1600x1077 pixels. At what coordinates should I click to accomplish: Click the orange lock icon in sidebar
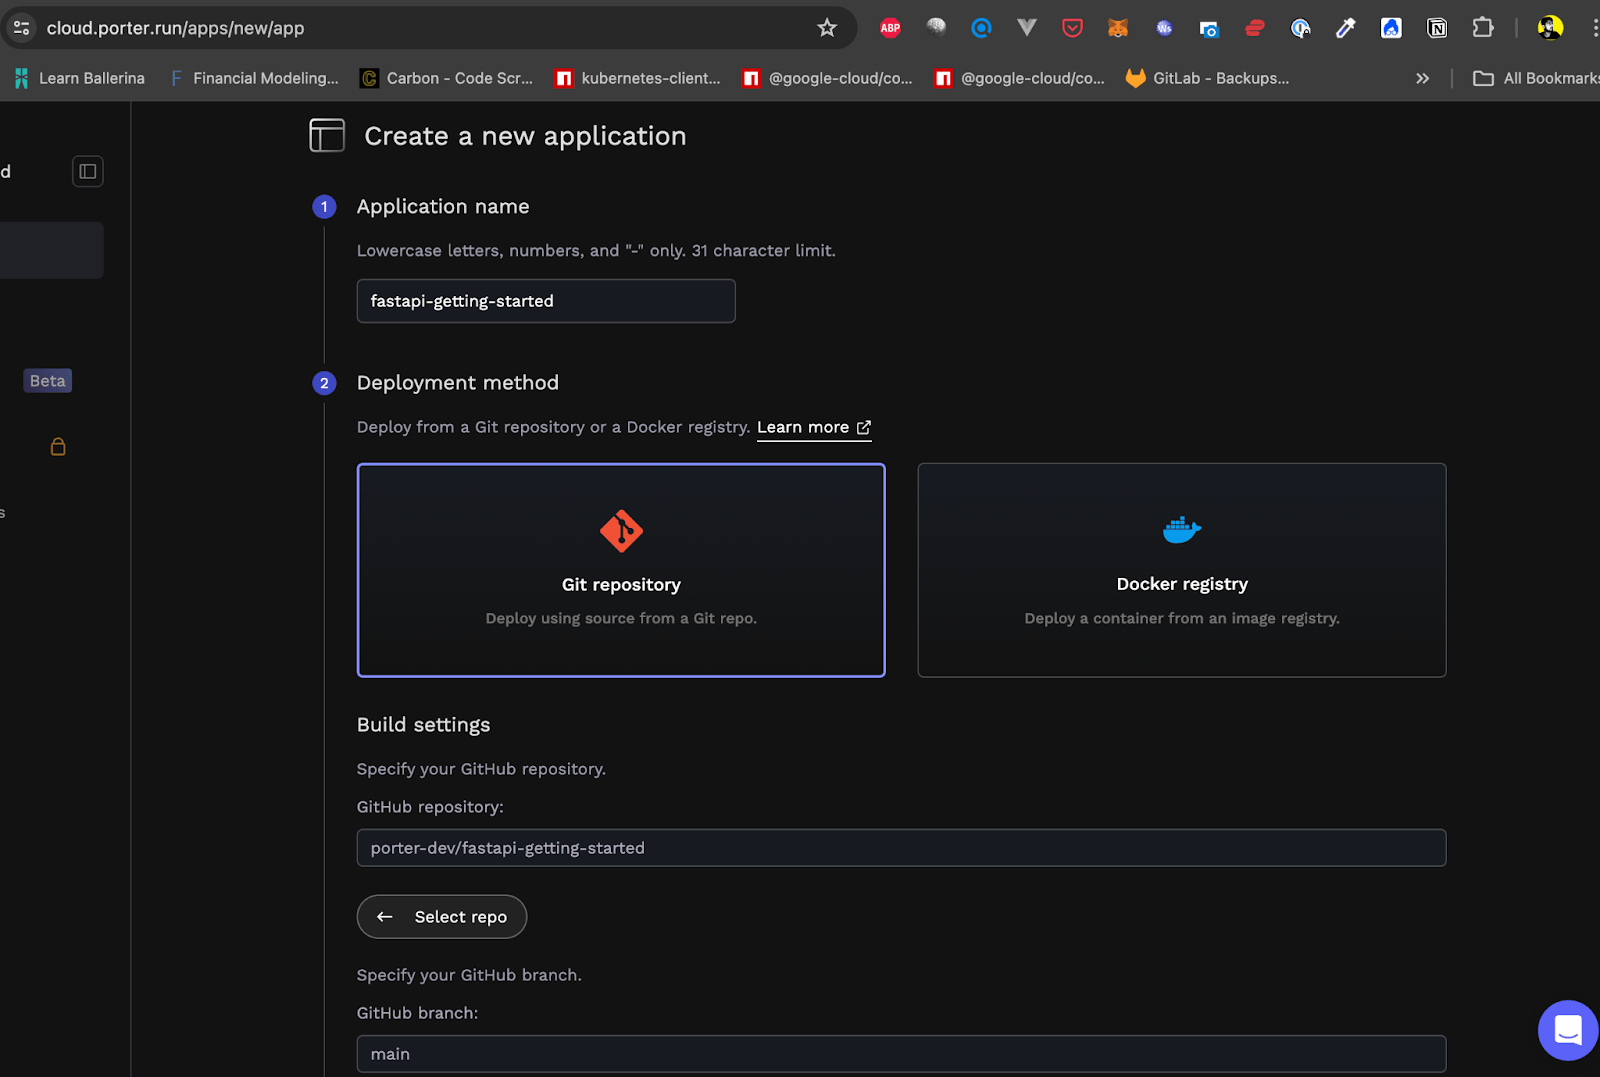58,446
